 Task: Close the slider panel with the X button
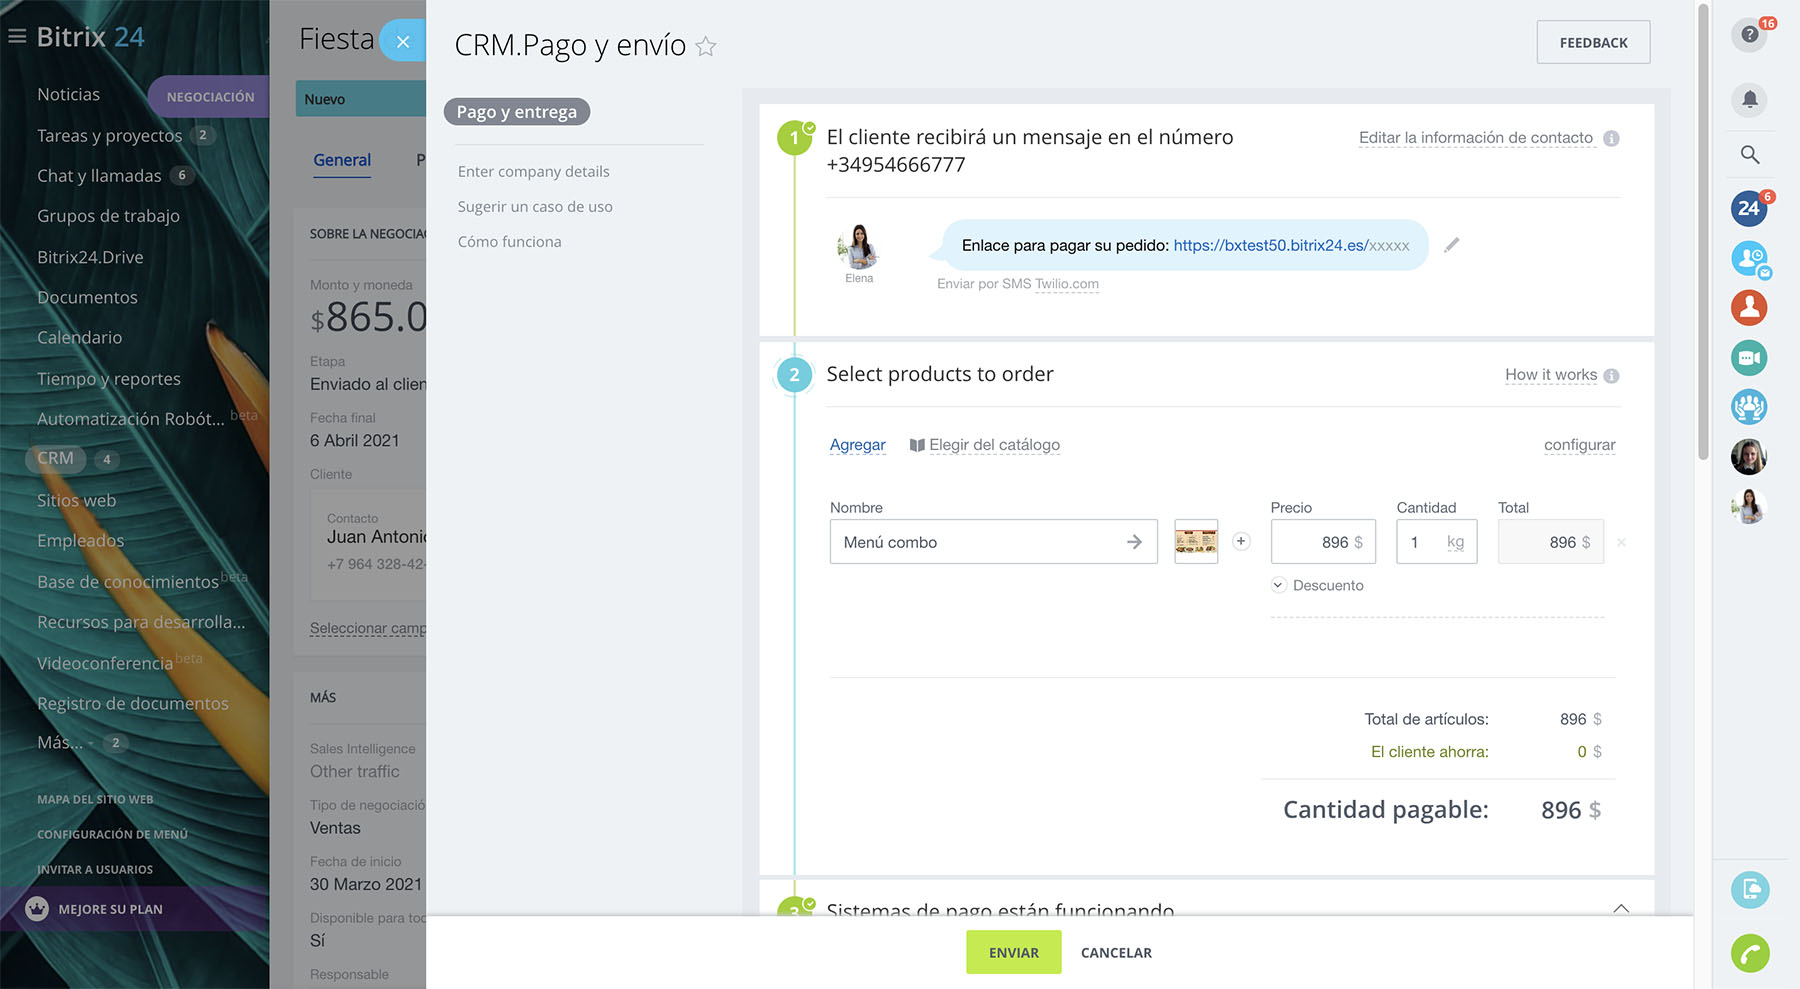403,41
